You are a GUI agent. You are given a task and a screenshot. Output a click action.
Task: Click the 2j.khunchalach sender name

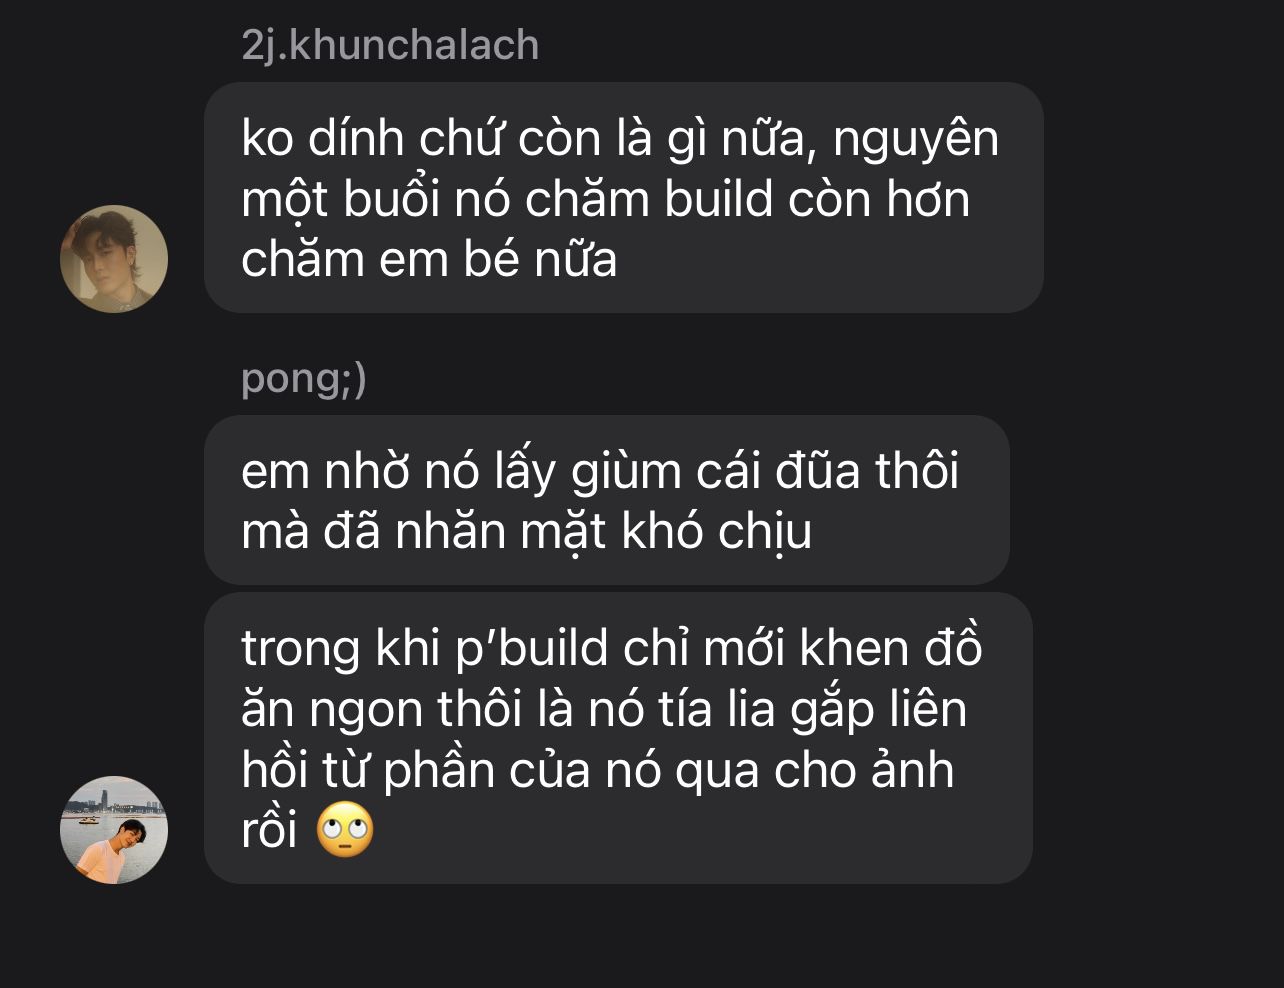[390, 46]
